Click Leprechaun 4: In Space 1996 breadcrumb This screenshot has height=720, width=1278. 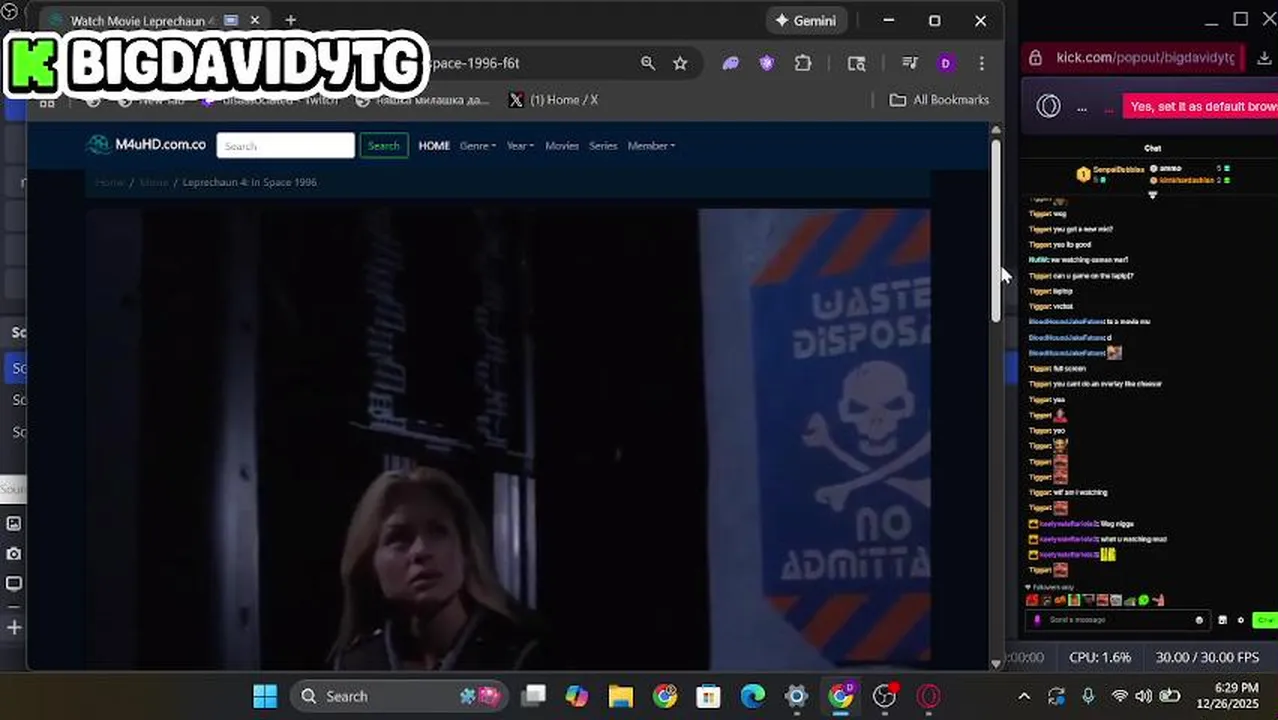pyautogui.click(x=249, y=182)
